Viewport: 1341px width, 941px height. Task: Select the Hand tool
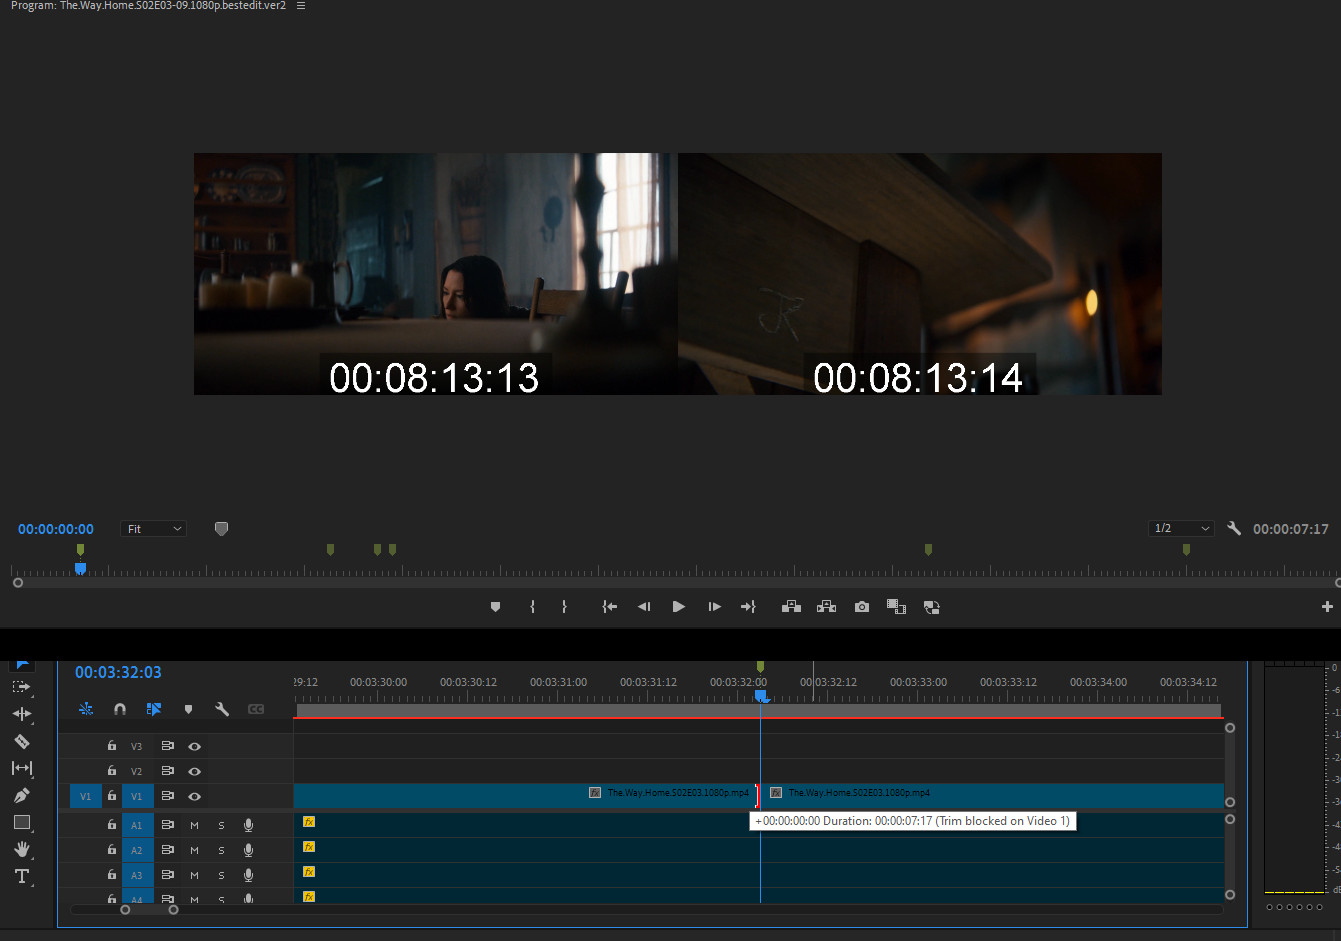tap(21, 849)
